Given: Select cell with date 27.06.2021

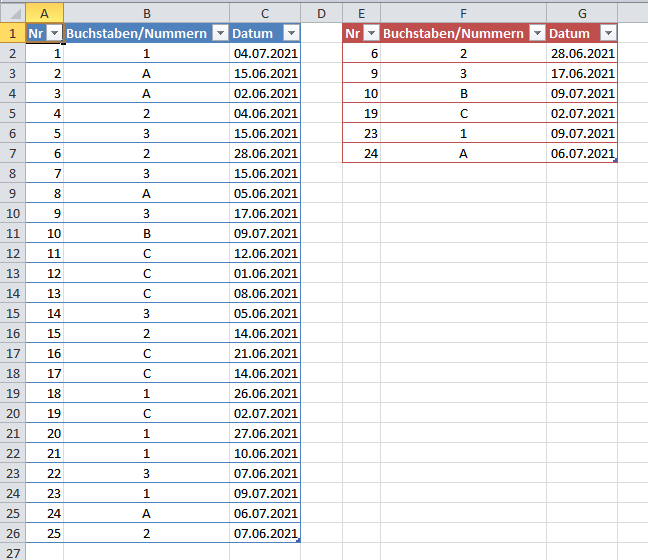Looking at the screenshot, I should (x=265, y=434).
